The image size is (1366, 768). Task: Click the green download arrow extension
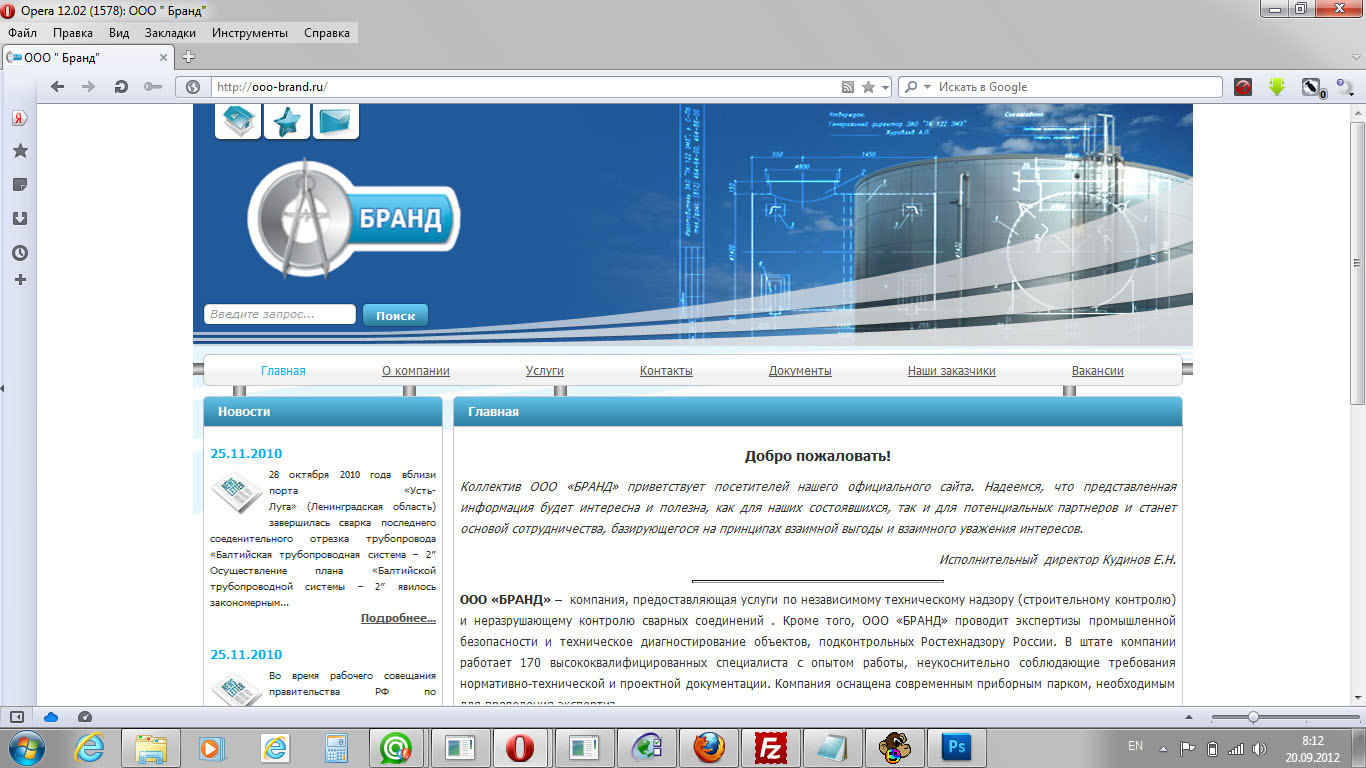click(1276, 87)
